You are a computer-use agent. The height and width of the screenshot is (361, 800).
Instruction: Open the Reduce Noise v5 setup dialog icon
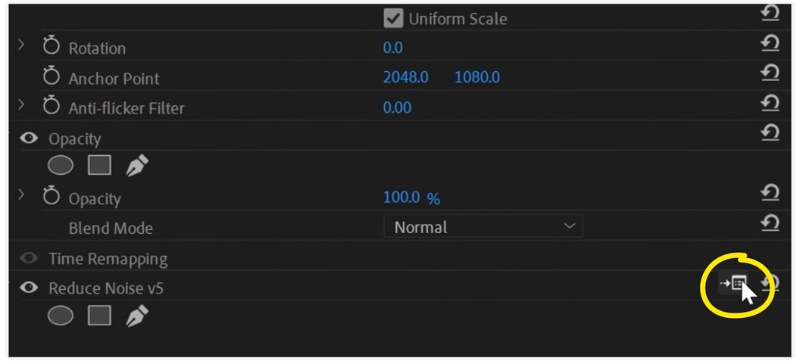coord(734,283)
